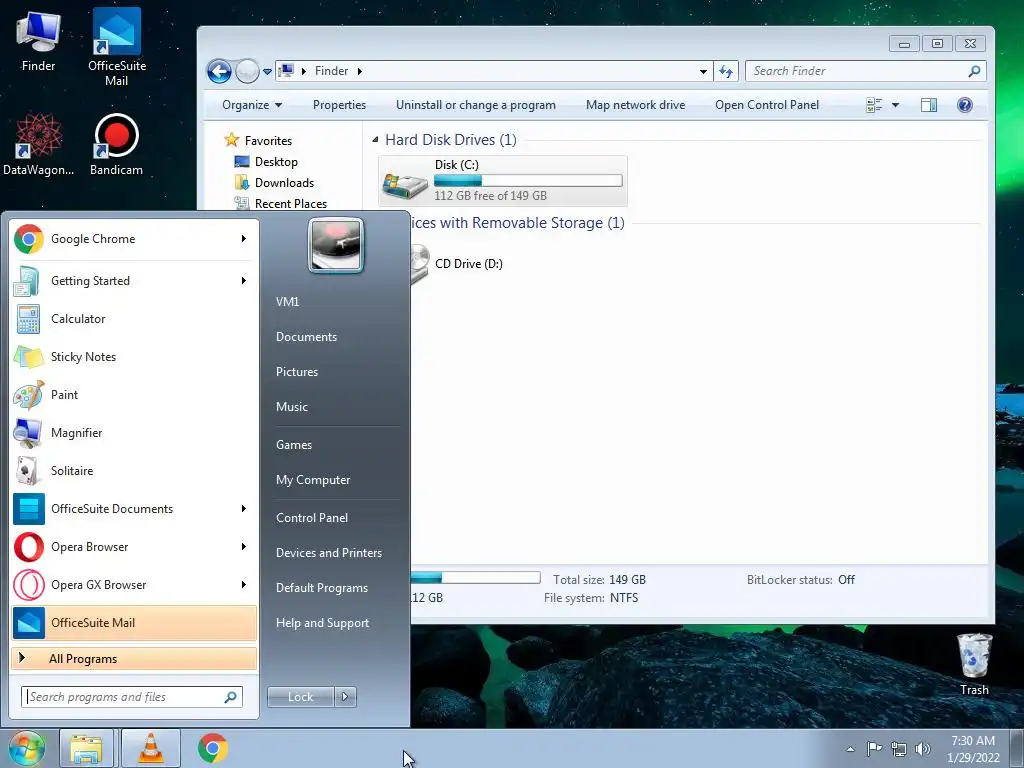Open the Help icon in Finder toolbar
The width and height of the screenshot is (1024, 768).
pos(965,105)
